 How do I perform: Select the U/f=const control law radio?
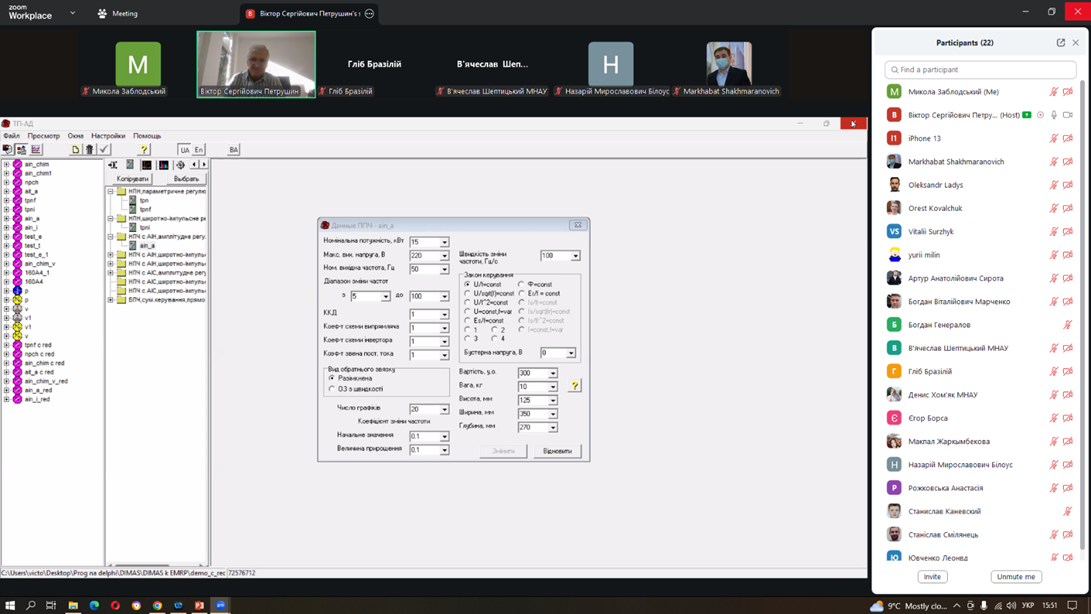468,284
